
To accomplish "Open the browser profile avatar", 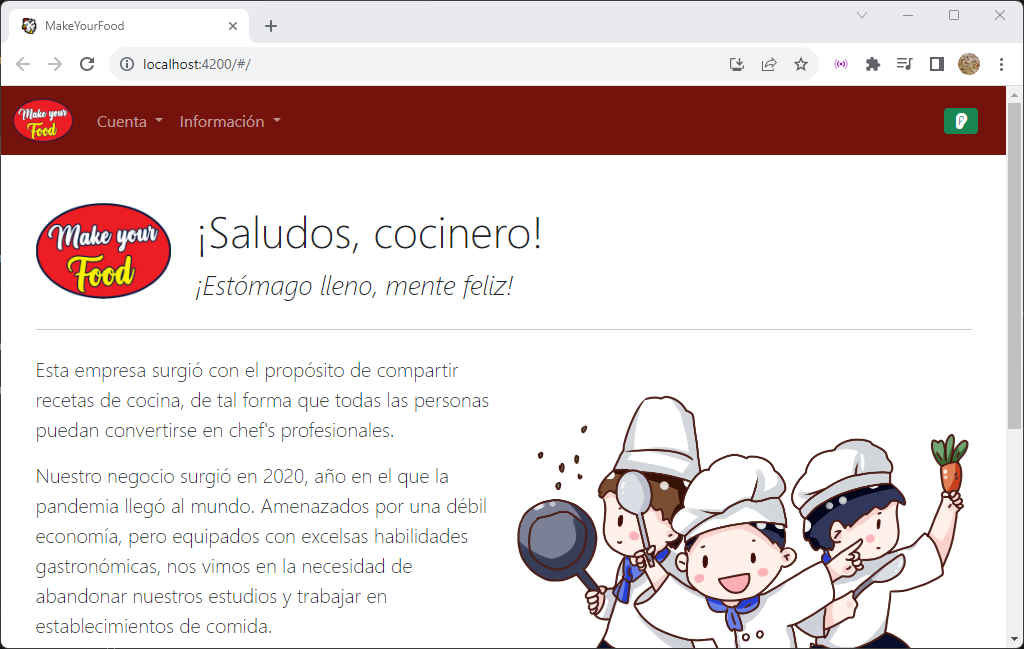I will (969, 63).
